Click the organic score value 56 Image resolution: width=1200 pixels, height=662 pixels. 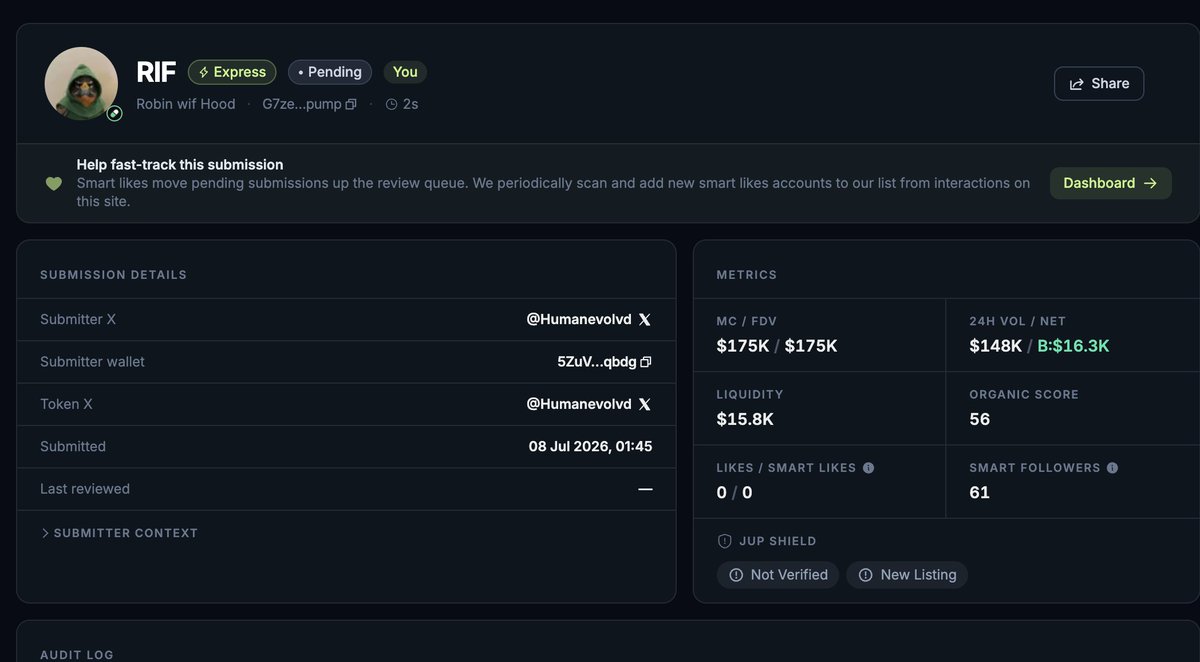(980, 419)
